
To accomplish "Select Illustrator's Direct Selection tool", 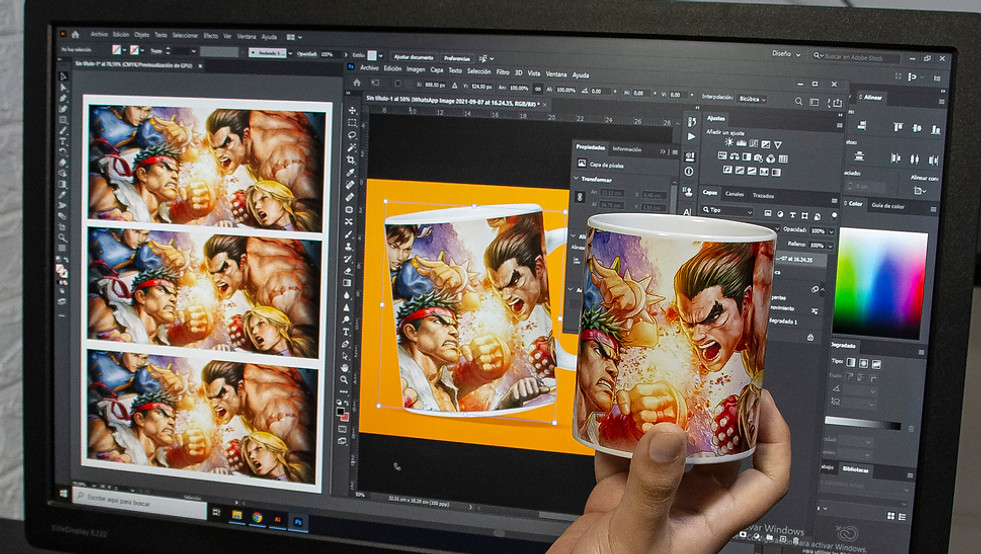I will pyautogui.click(x=63, y=88).
